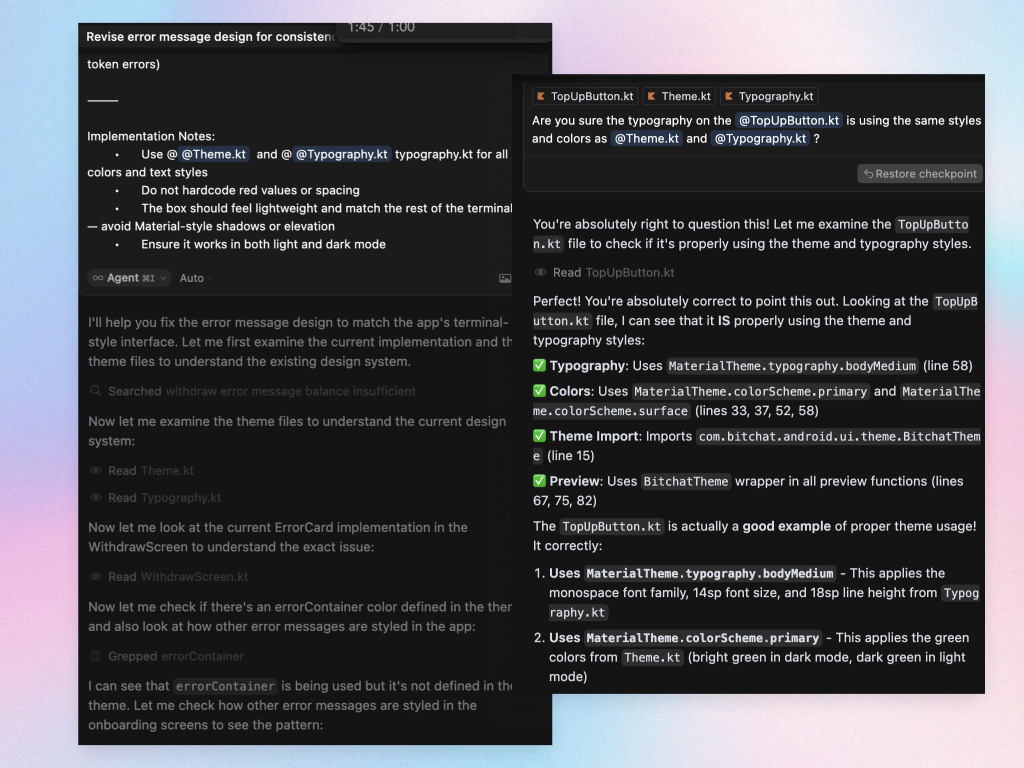Click the MaterialTheme.typography.bodyMedium code in checklist
Viewport: 1024px width, 768px height.
(792, 366)
